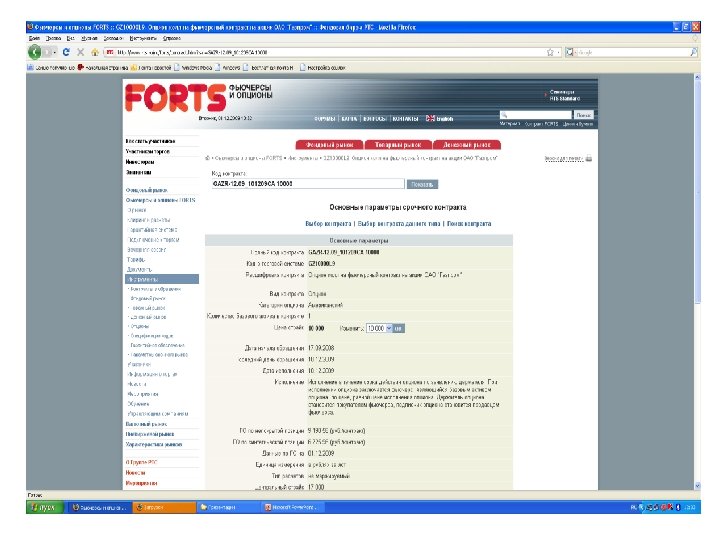The height and width of the screenshot is (540, 720).
Task: Click the printer icon for the print version
Action: (x=589, y=158)
